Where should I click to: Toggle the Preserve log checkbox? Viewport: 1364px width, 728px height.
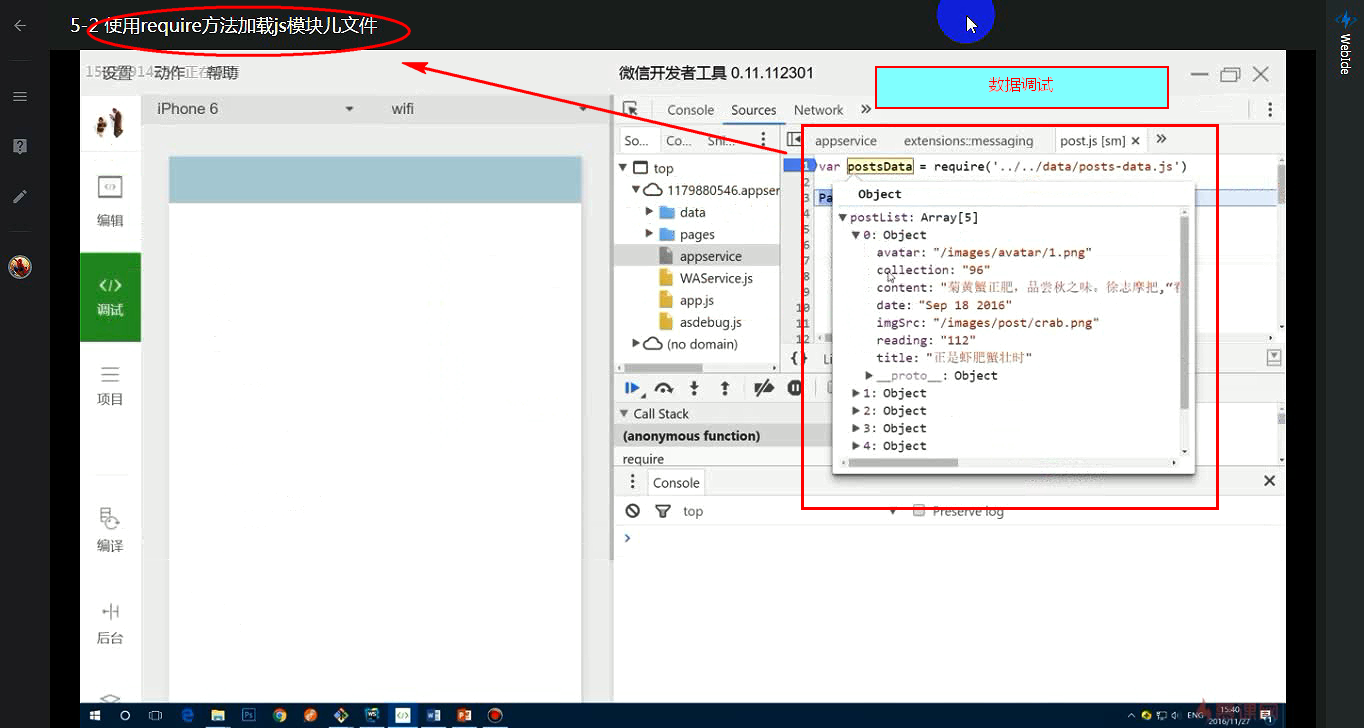(x=919, y=511)
